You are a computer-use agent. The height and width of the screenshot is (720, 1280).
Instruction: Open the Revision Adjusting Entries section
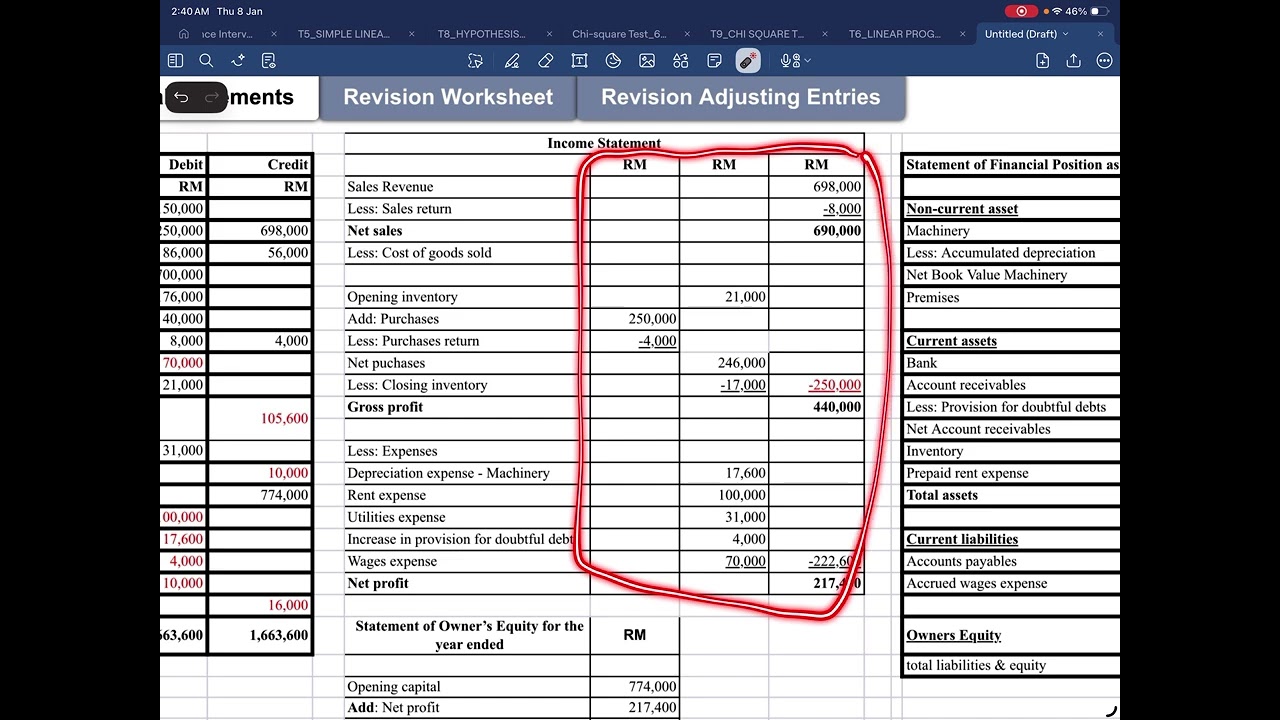click(741, 97)
